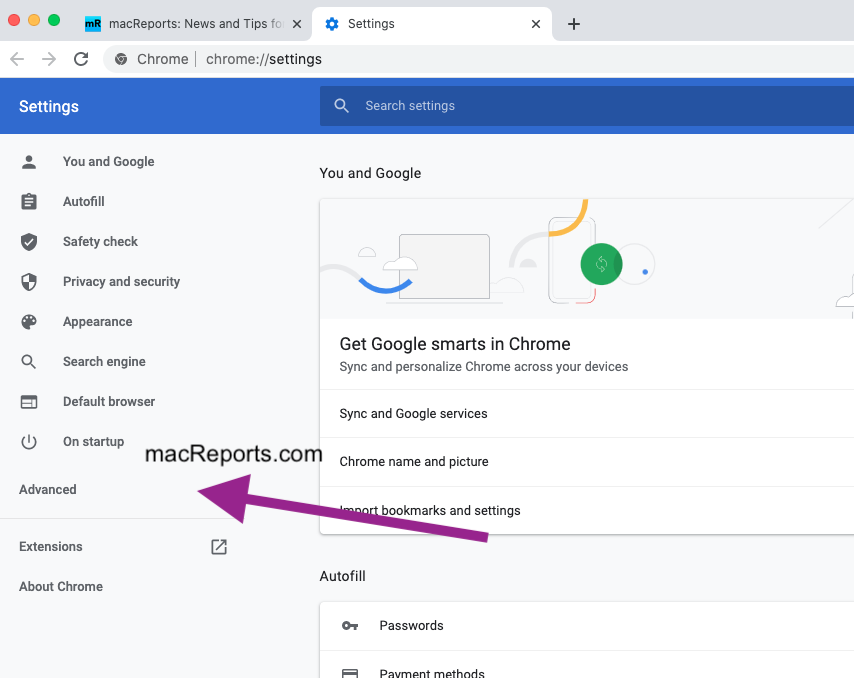The width and height of the screenshot is (854, 678).
Task: Click the Search settings field
Action: point(587,106)
